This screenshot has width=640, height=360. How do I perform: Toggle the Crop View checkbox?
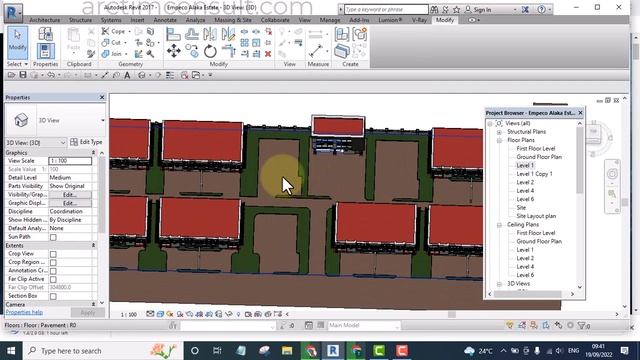point(53,254)
